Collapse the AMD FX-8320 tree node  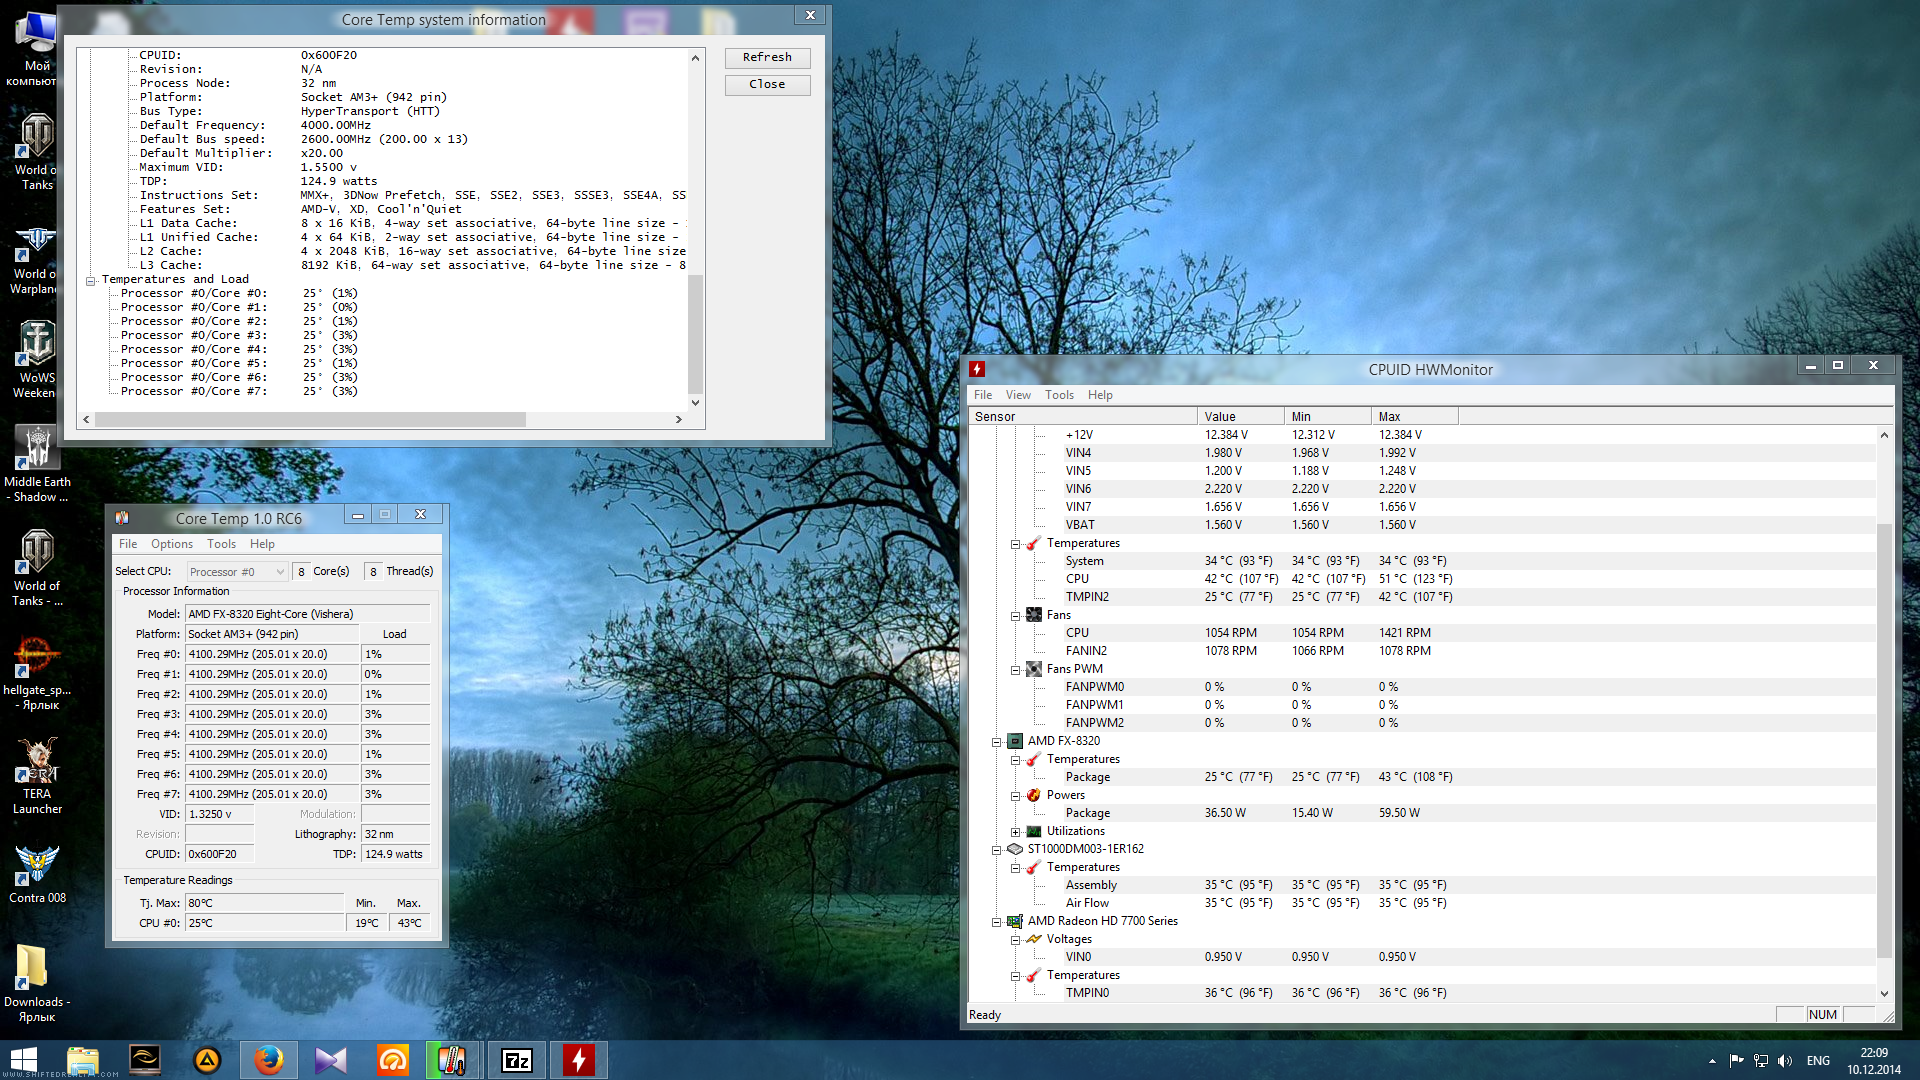click(x=996, y=742)
